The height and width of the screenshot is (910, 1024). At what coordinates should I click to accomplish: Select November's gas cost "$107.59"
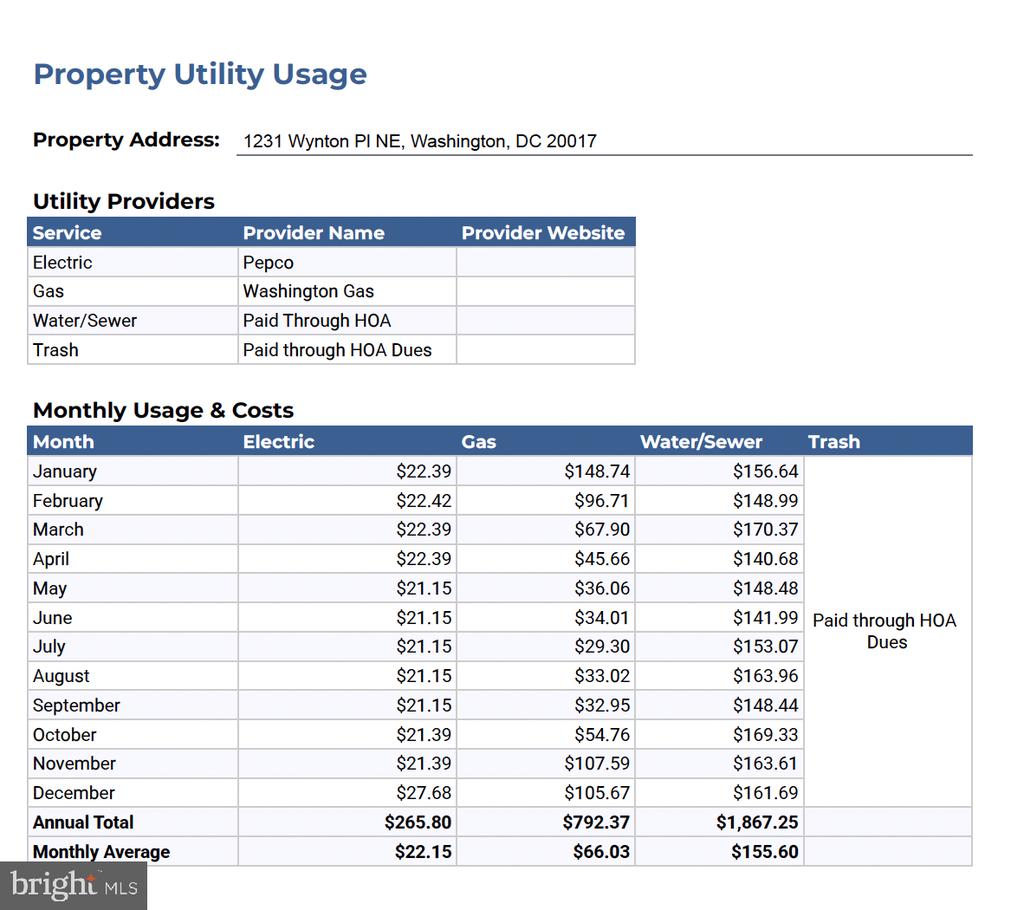point(597,764)
